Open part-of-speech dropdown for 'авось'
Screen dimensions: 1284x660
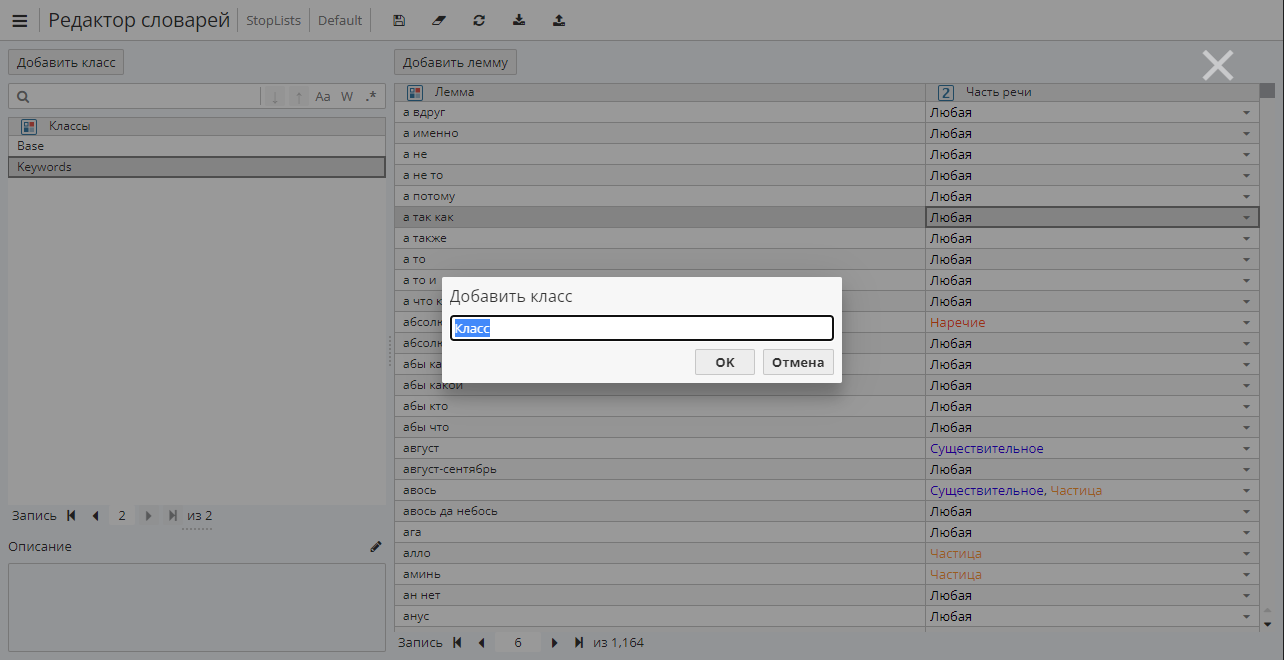coord(1246,491)
